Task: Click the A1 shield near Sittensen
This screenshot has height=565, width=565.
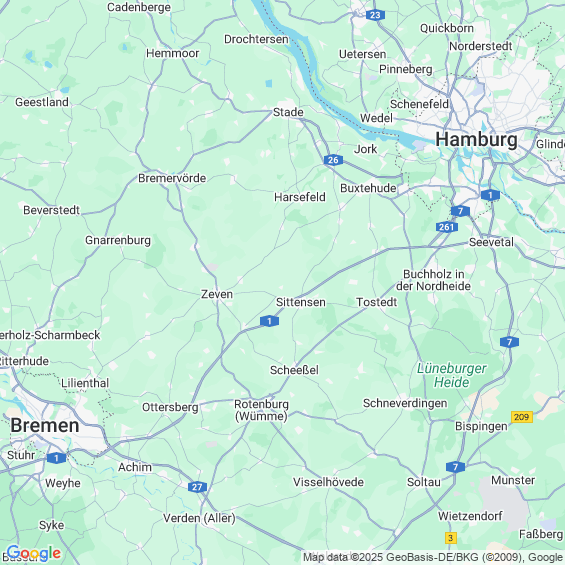Action: (x=269, y=321)
